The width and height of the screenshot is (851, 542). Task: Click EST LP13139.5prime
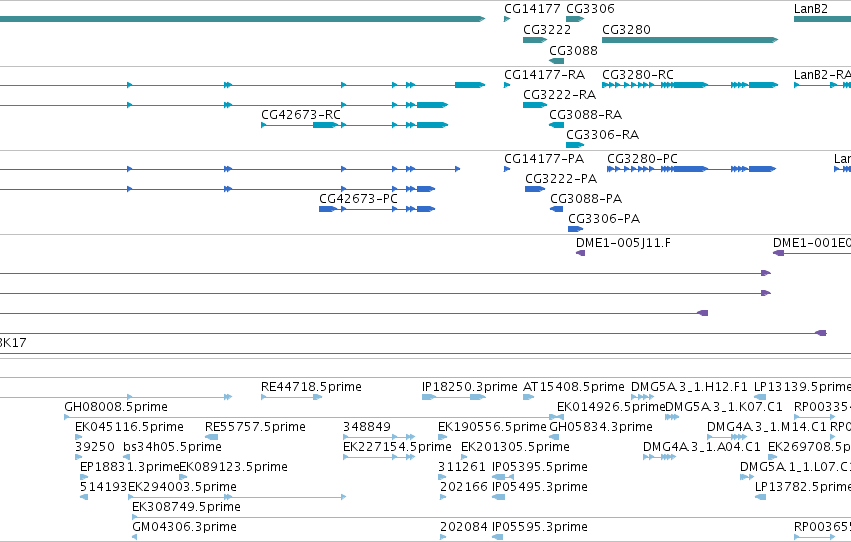802,387
